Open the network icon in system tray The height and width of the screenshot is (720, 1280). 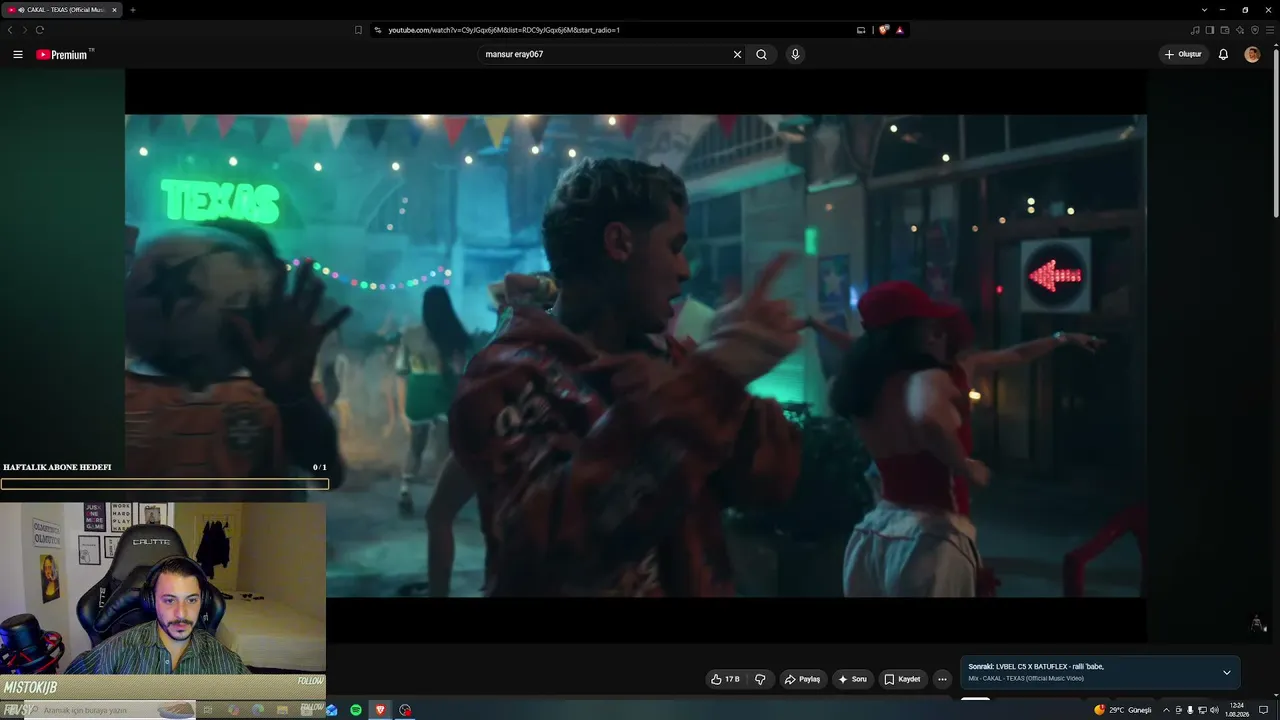1202,710
